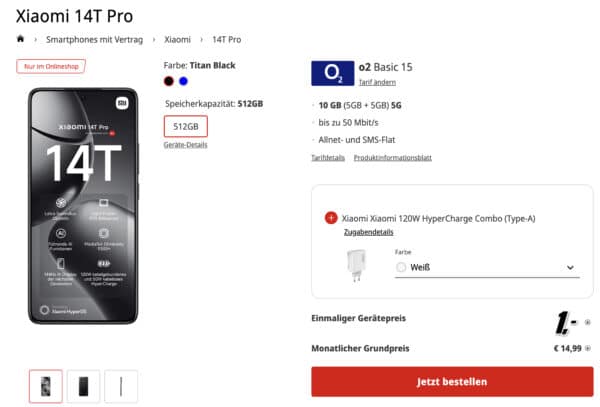Screen dimensions: 600x407
Task: Click the o2 carrier logo
Action: [x=333, y=73]
